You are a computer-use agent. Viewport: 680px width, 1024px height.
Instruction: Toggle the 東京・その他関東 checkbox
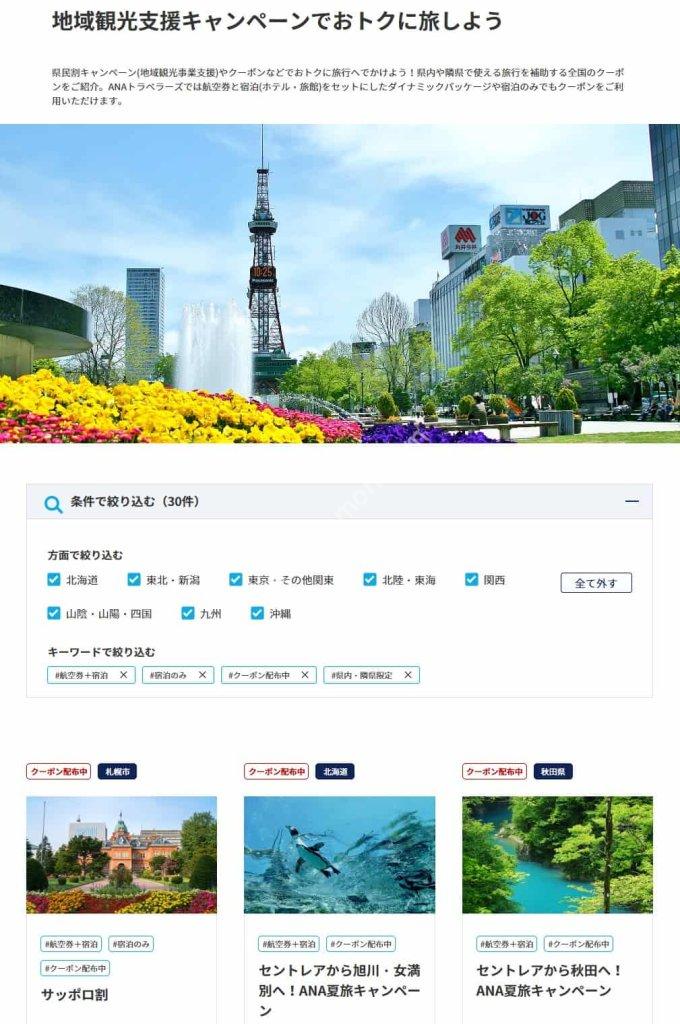point(236,579)
